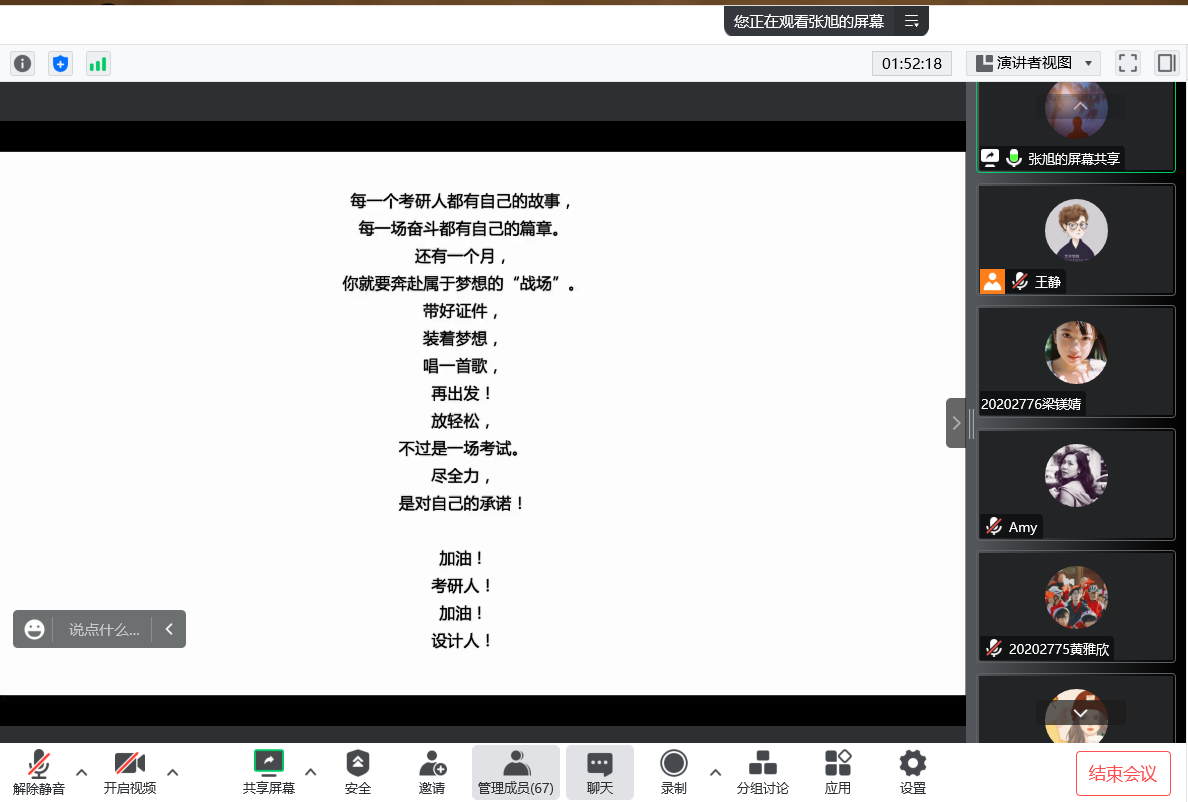Toggle the side panel layout icon
The height and width of the screenshot is (802, 1188).
[1166, 63]
